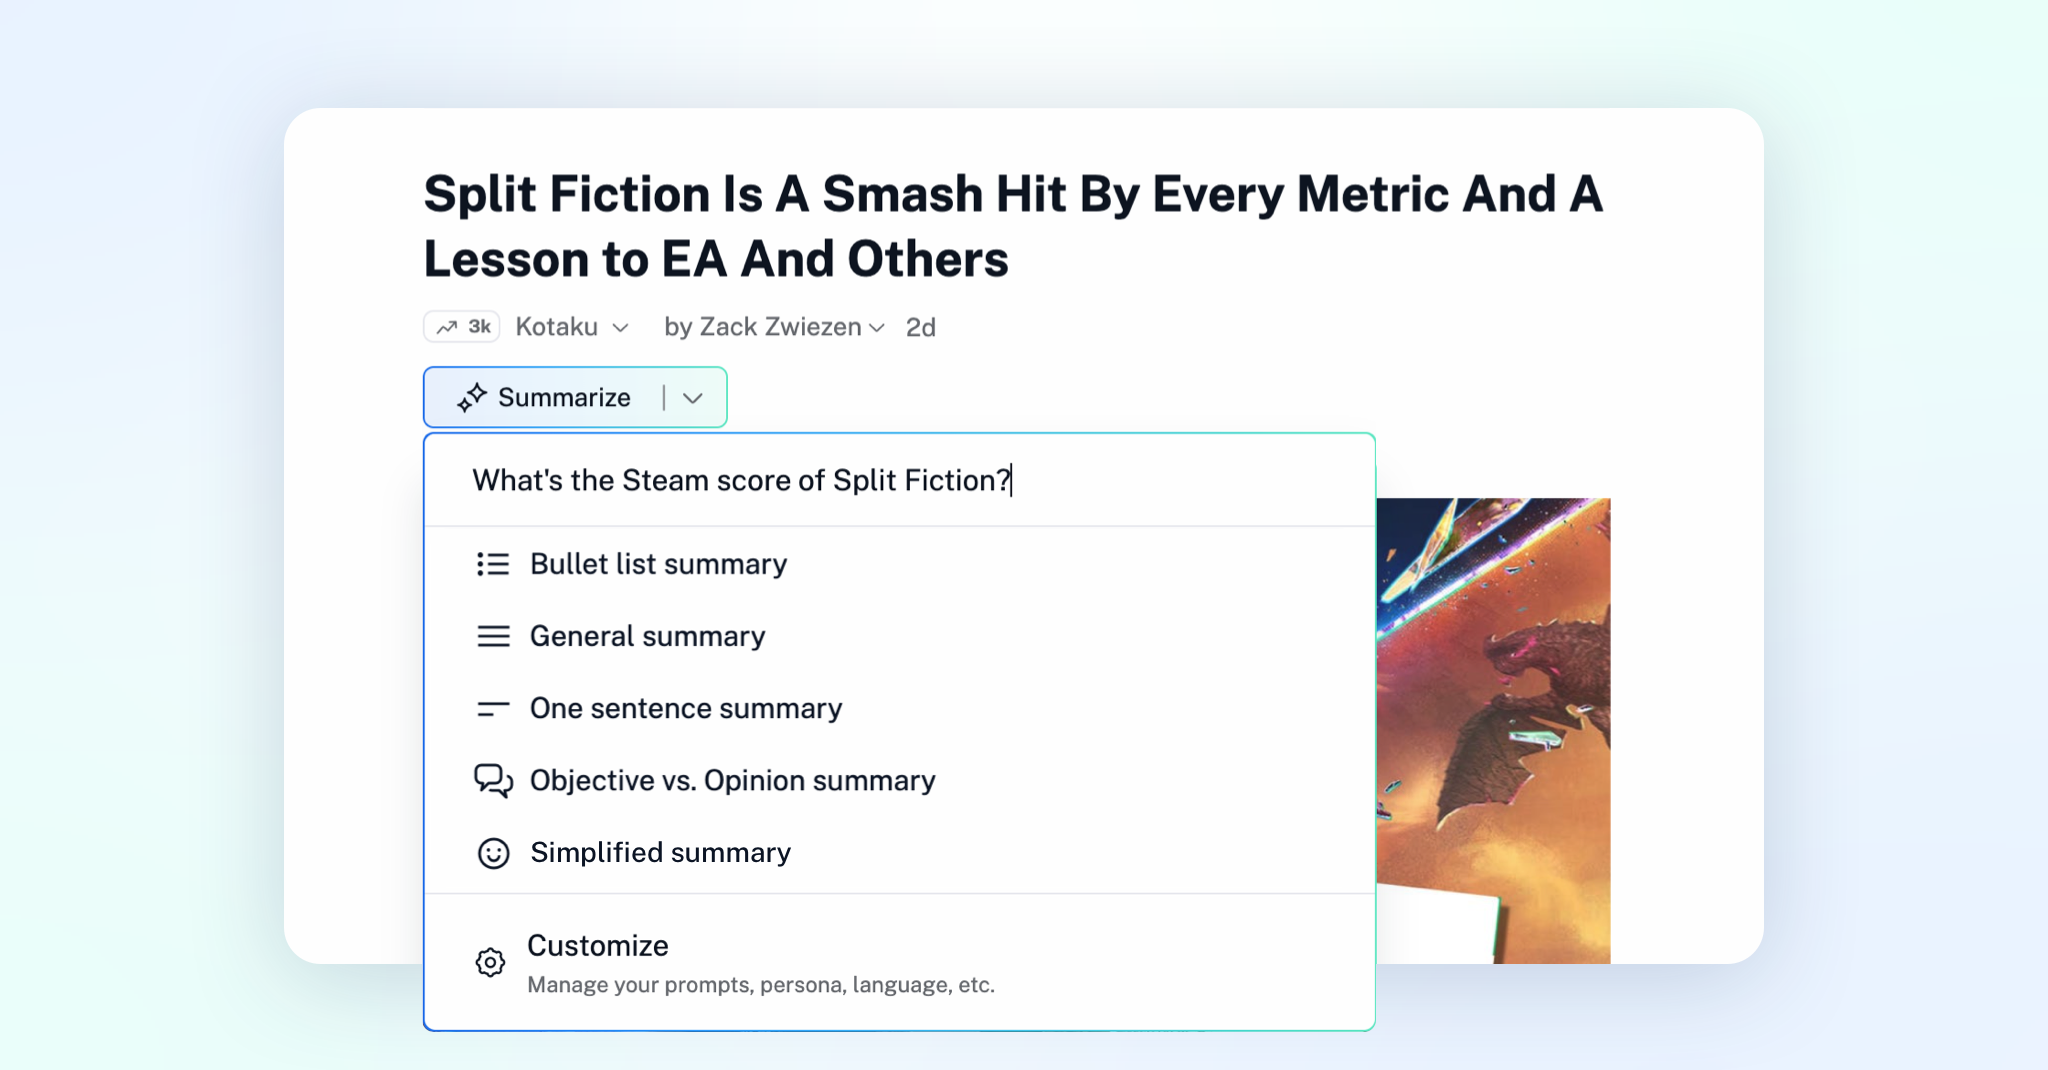2048x1070 pixels.
Task: Select Bullet list summary option
Action: [658, 564]
